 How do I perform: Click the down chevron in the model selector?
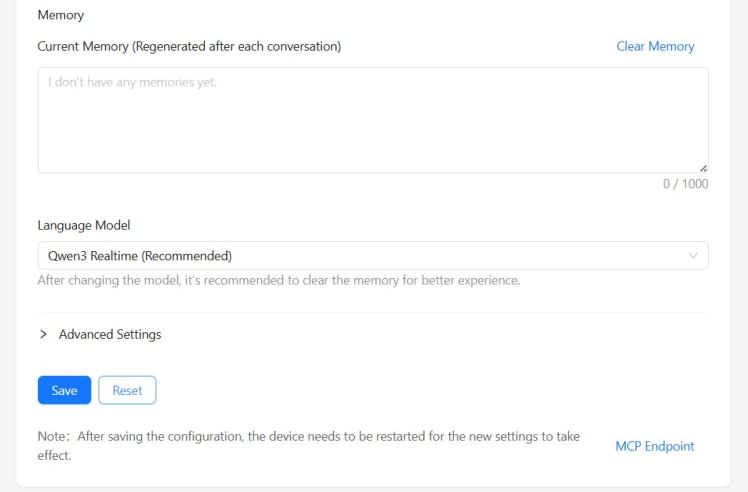[x=694, y=255]
